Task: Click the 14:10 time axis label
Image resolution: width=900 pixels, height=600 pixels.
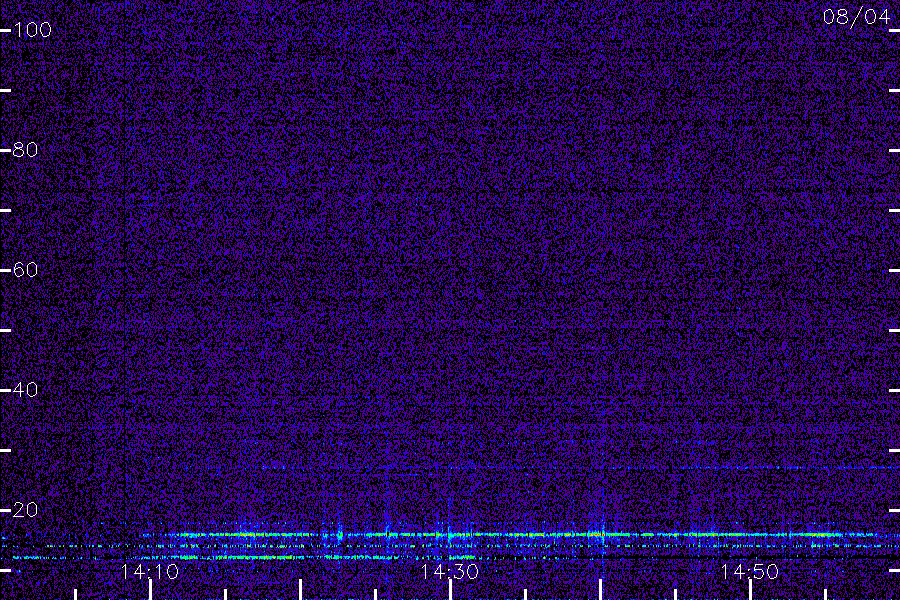Action: (x=150, y=572)
